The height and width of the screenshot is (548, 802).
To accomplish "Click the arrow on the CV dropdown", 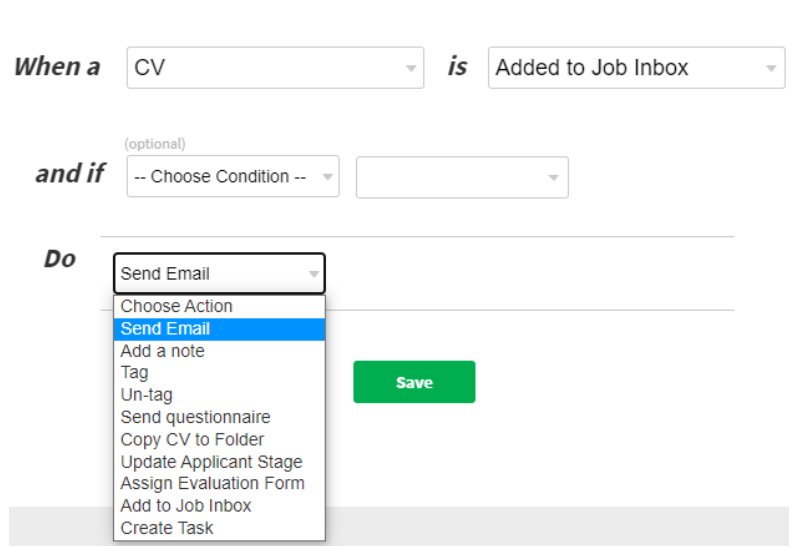I will click(x=411, y=68).
